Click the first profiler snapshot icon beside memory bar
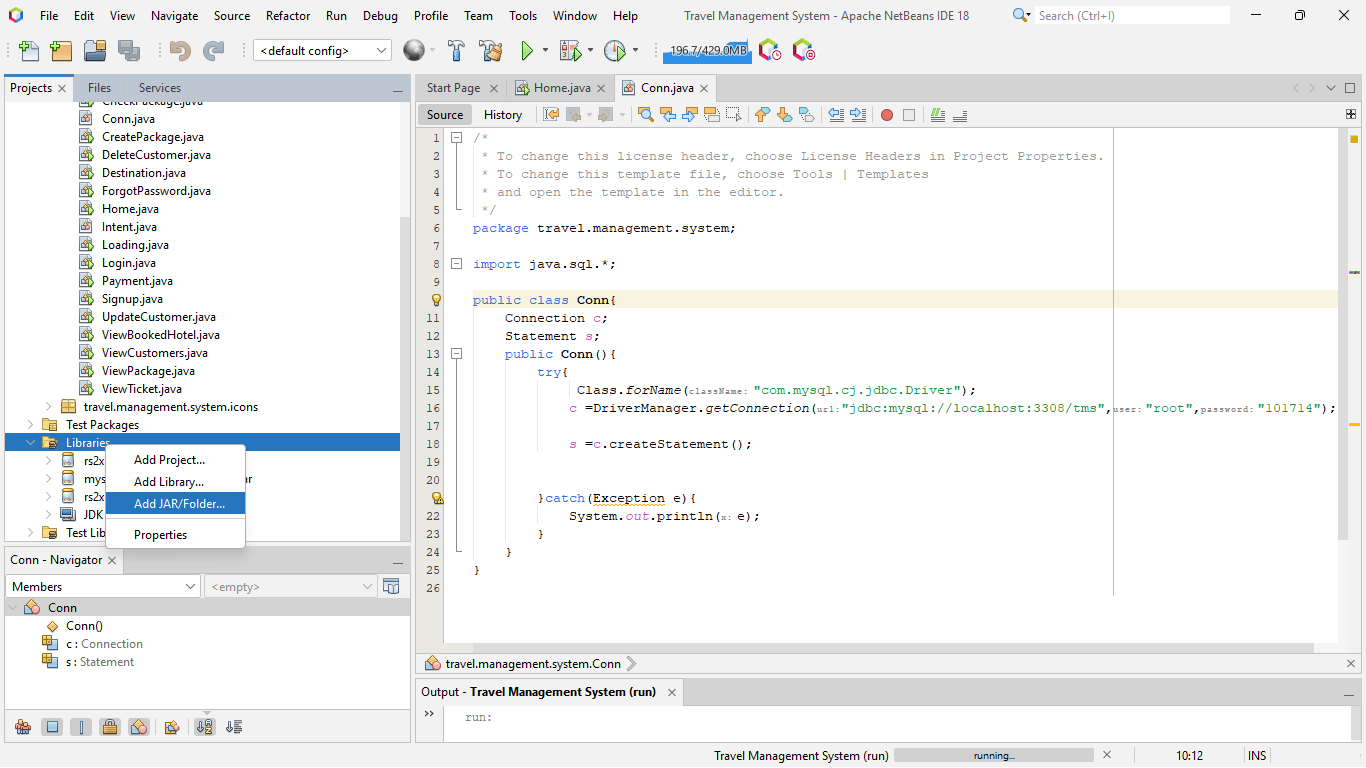Screen dimensions: 1366x768 pyautogui.click(x=770, y=51)
